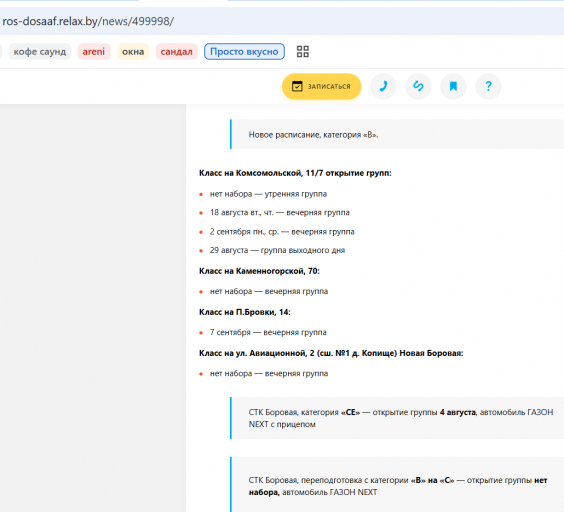Click the yellow 'Записаться' button
Viewport: 564px width, 512px height.
pos(321,86)
